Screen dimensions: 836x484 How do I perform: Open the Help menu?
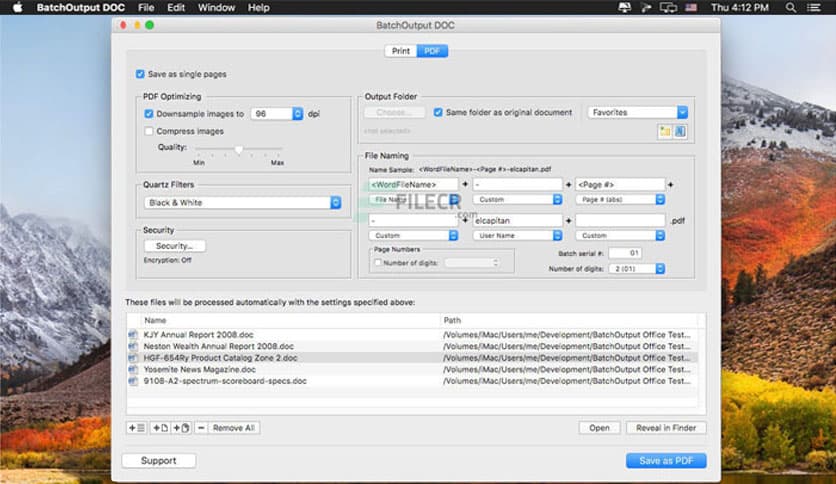tap(259, 7)
